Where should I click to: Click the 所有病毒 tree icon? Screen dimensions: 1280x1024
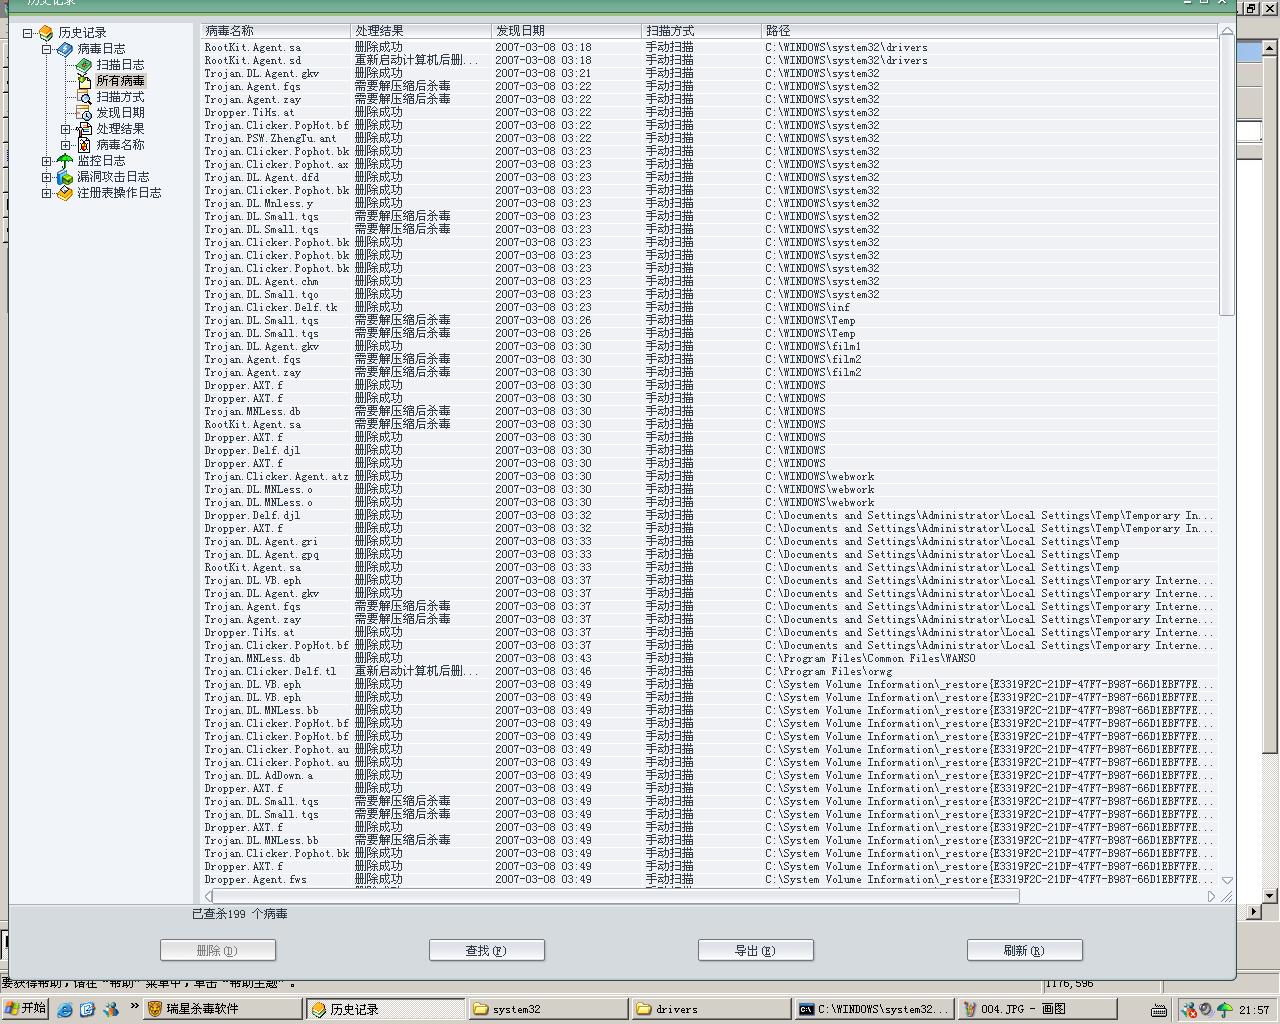(x=84, y=81)
